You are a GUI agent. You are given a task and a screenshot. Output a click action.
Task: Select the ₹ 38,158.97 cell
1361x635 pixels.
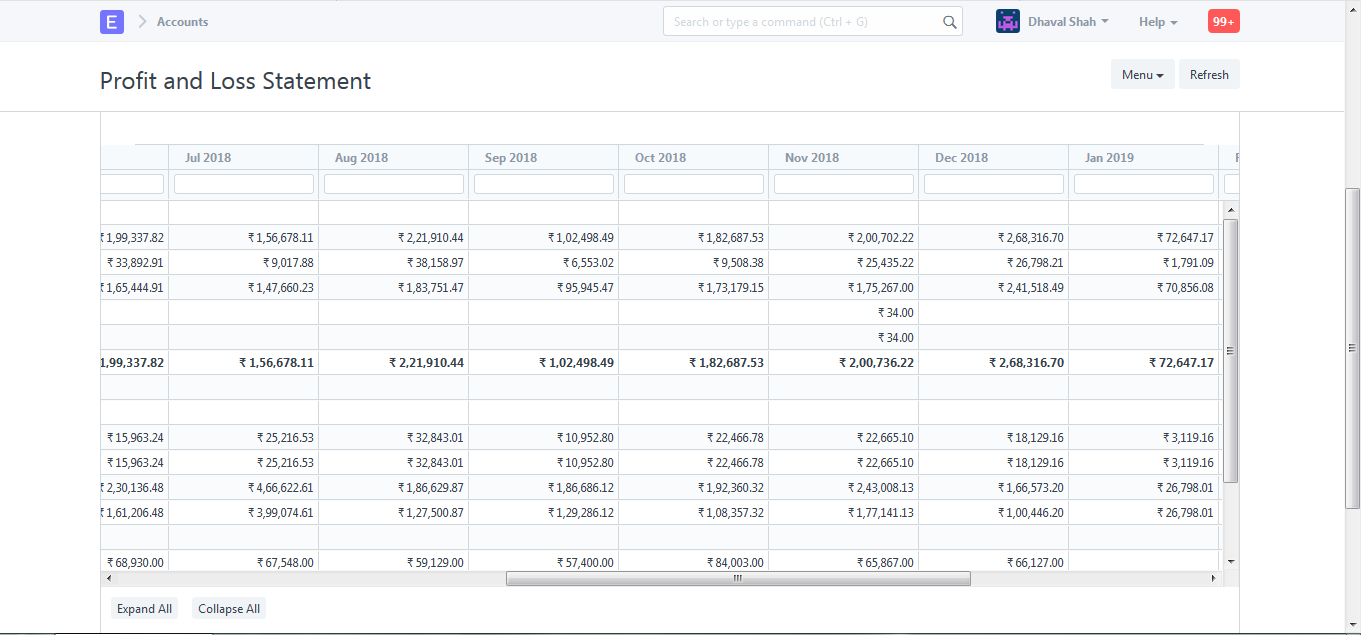(394, 263)
